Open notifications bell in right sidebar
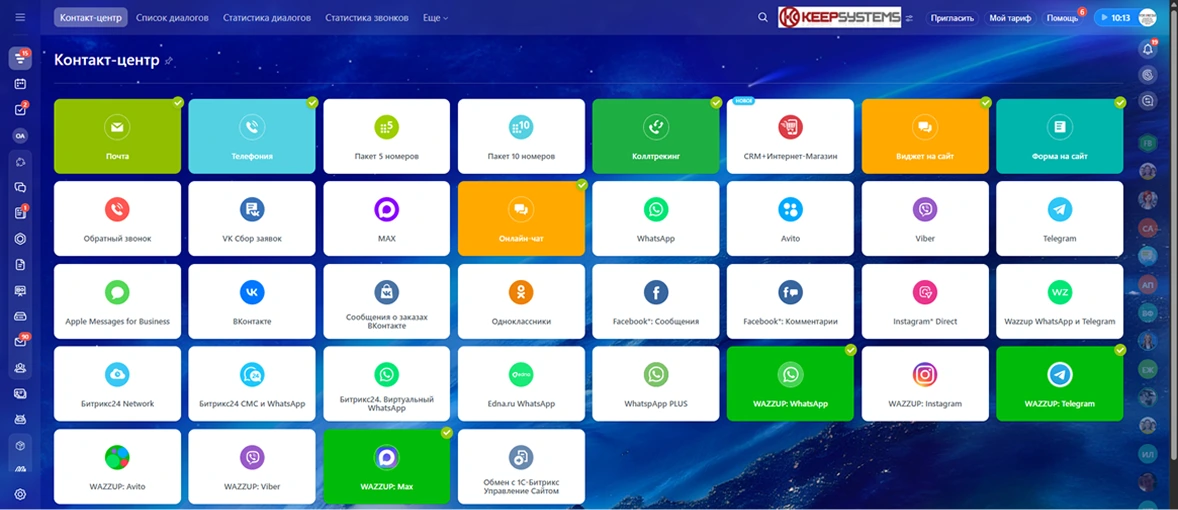1178x510 pixels. (1148, 49)
